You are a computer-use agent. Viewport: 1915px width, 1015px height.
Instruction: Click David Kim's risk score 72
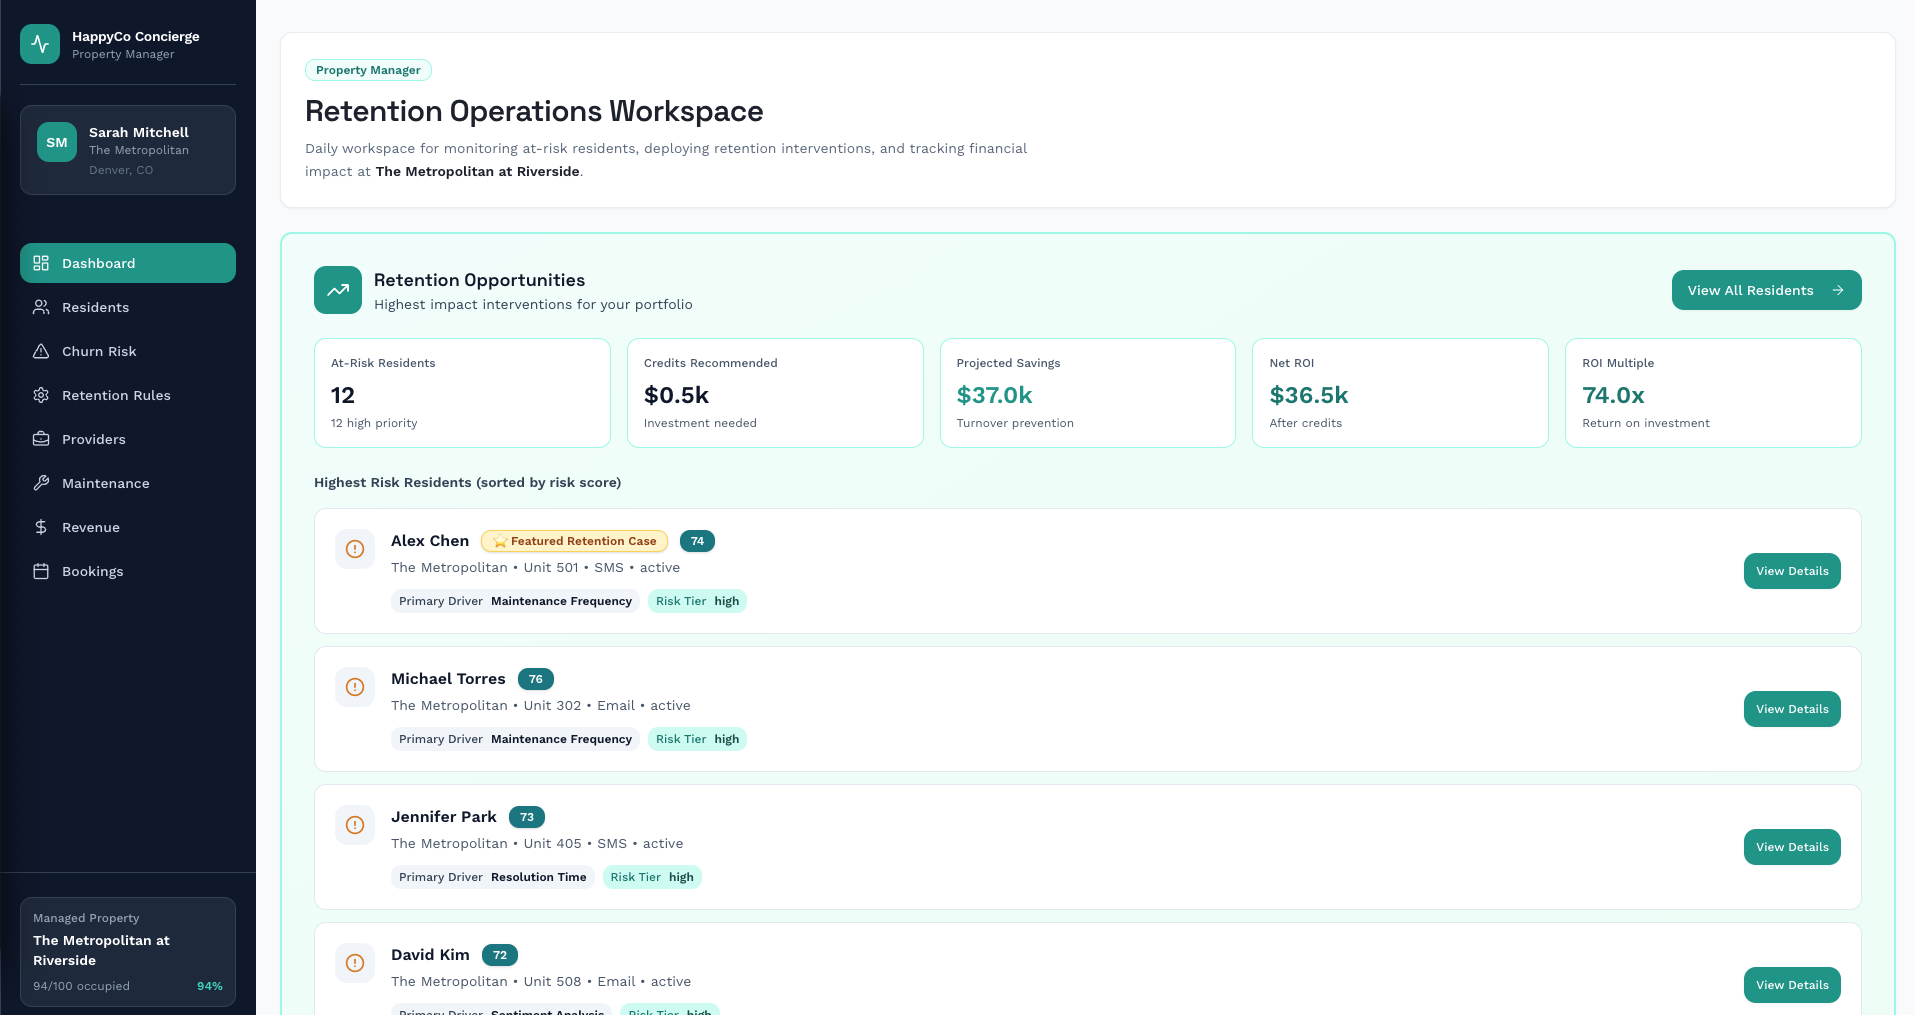click(500, 955)
